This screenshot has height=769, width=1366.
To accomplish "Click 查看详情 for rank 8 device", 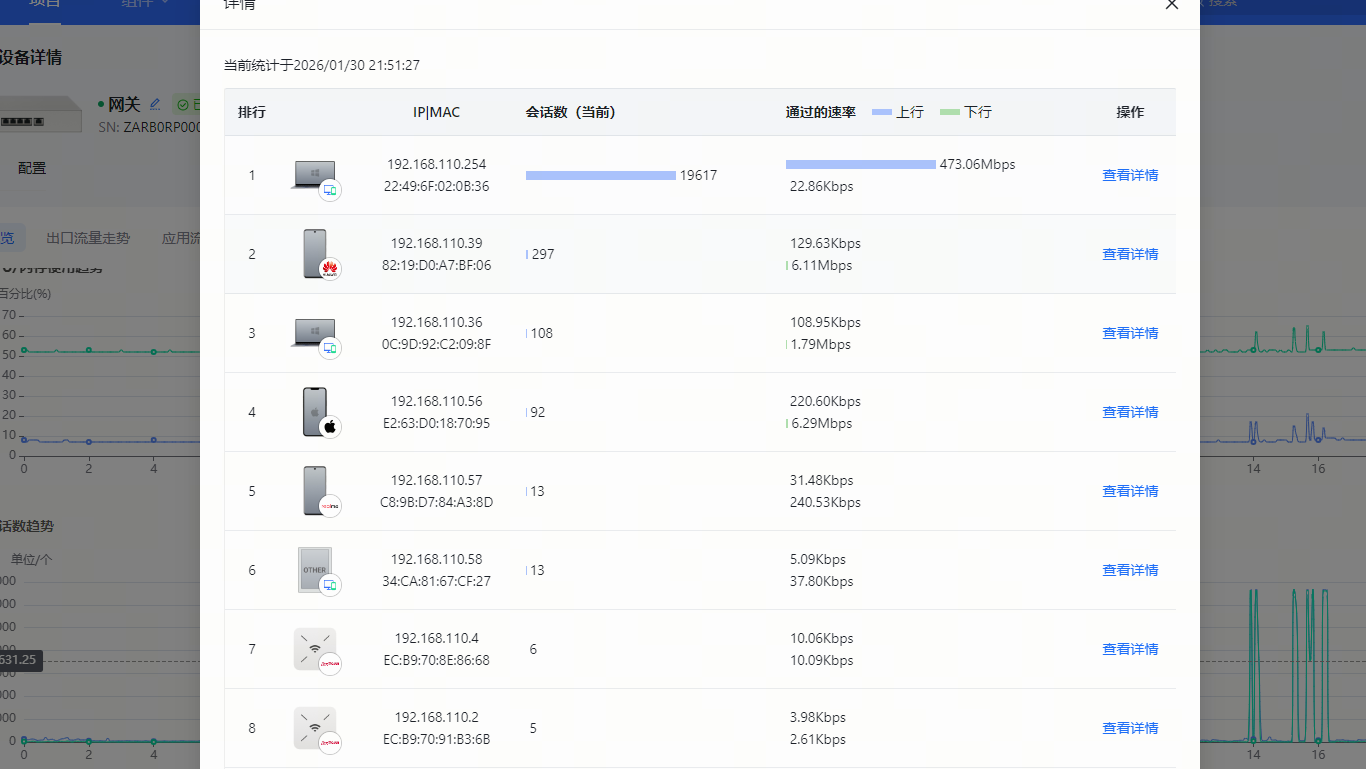I will coord(1130,728).
